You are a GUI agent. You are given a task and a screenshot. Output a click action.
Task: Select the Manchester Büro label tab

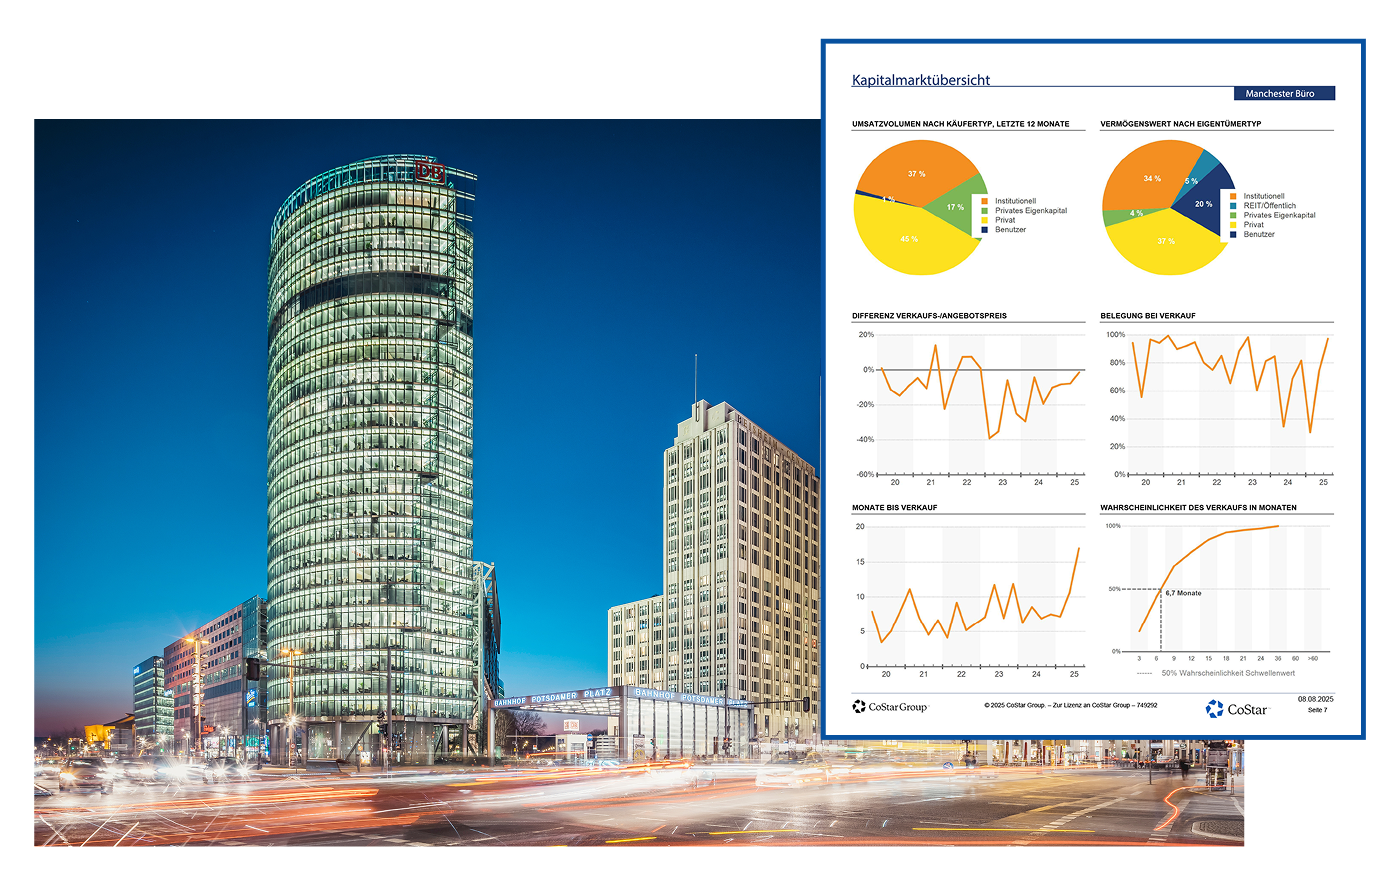pos(1279,94)
